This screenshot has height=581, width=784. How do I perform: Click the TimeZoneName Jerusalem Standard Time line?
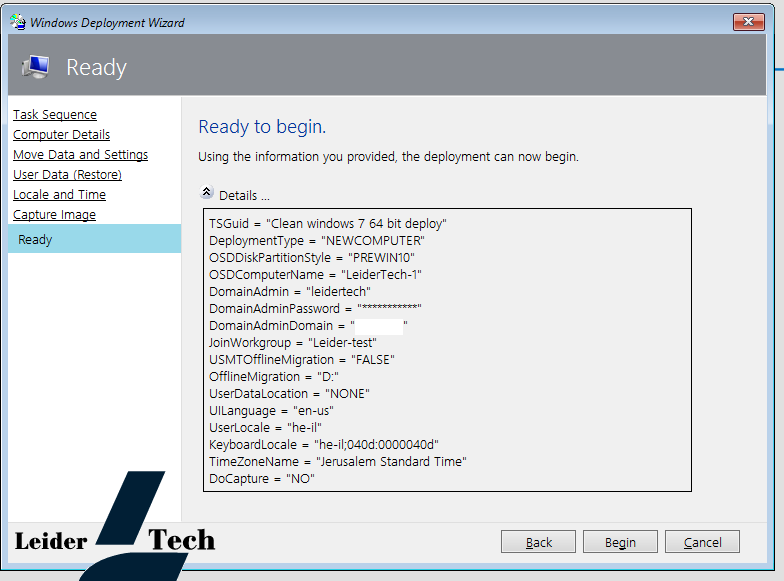tap(338, 462)
